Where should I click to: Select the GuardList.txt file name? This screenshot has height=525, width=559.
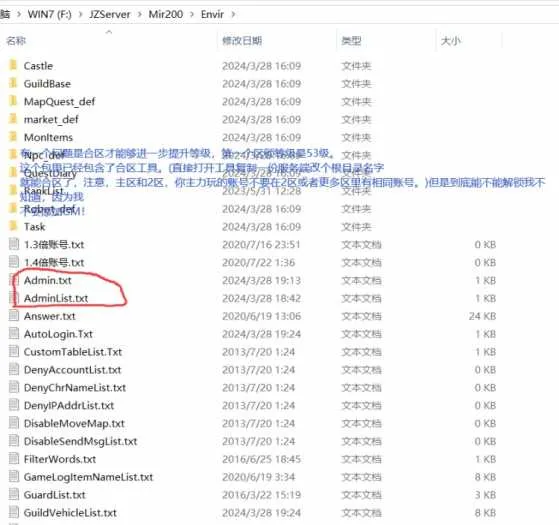[x=55, y=494]
